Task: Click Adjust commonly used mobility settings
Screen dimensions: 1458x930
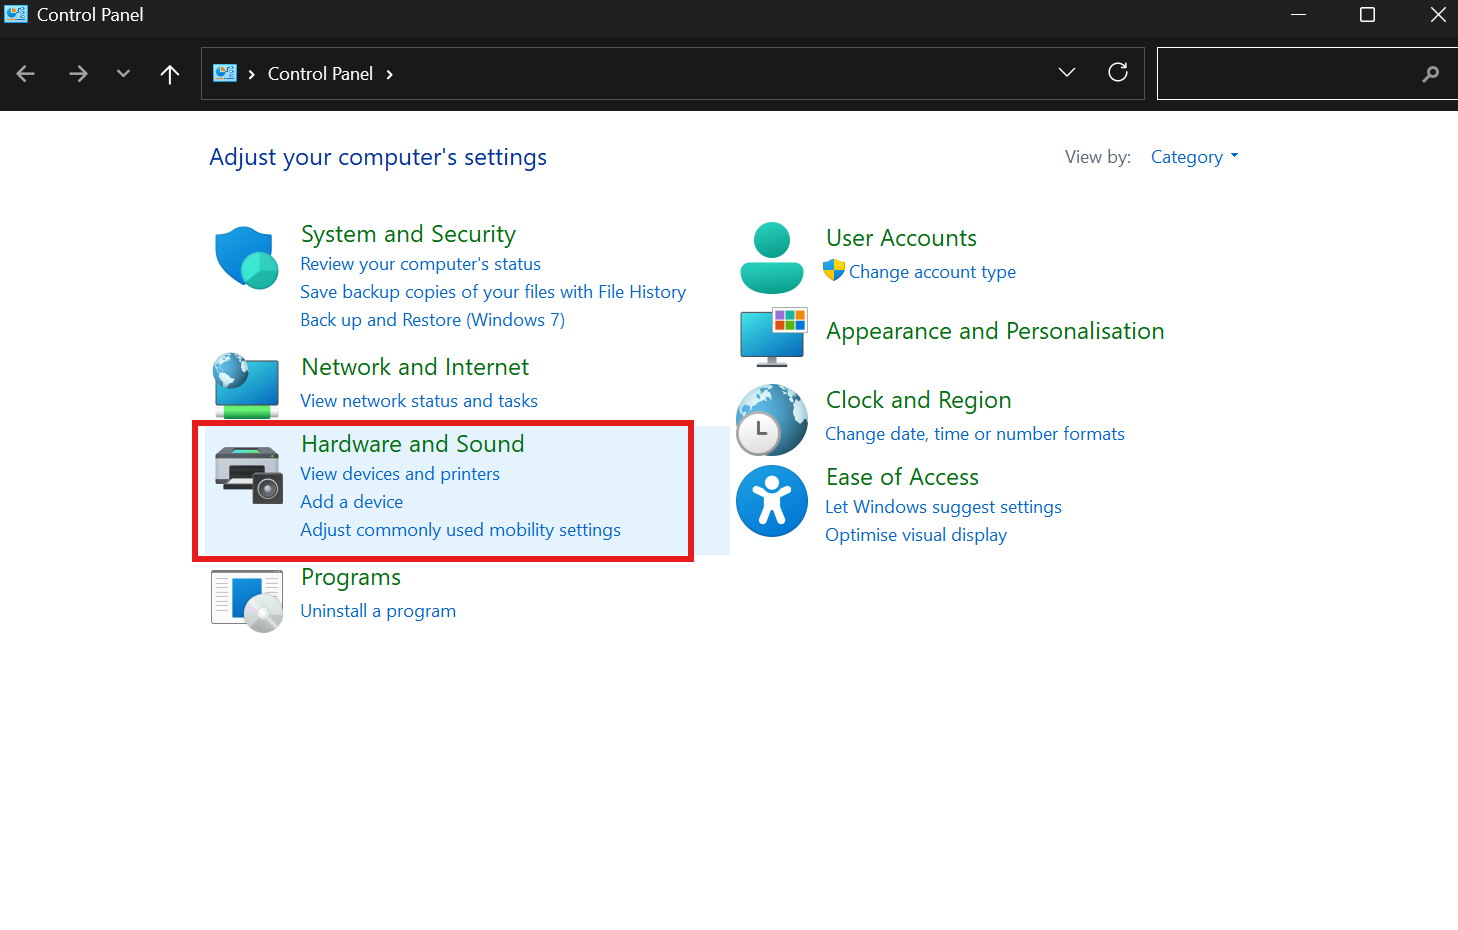Action: click(x=460, y=530)
